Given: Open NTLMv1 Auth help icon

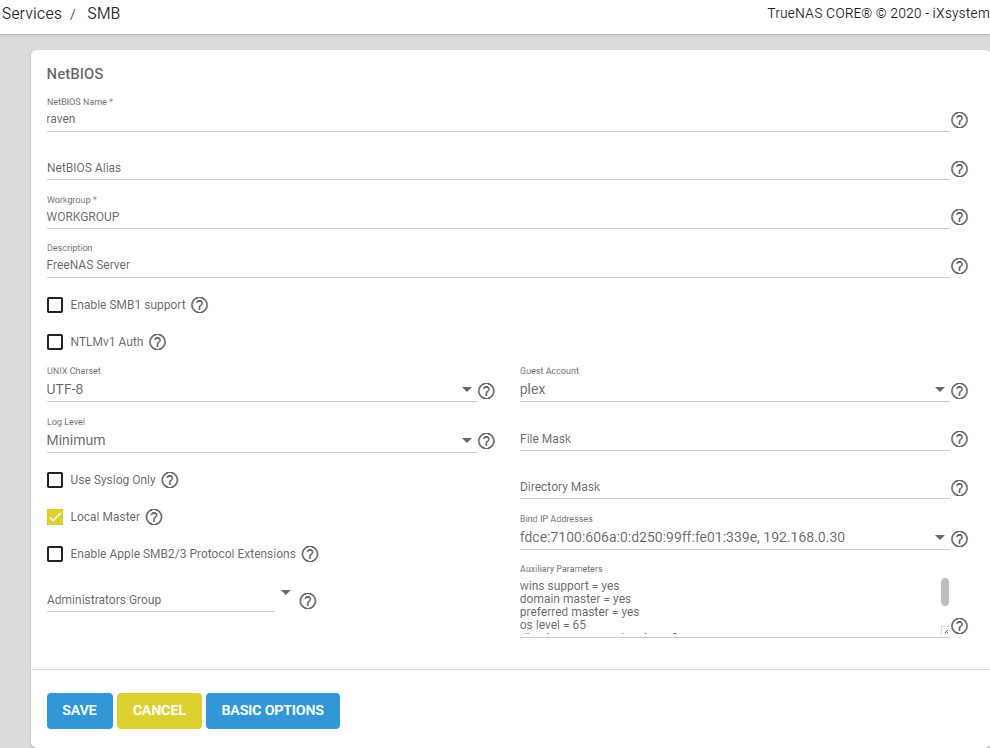Looking at the screenshot, I should point(157,342).
